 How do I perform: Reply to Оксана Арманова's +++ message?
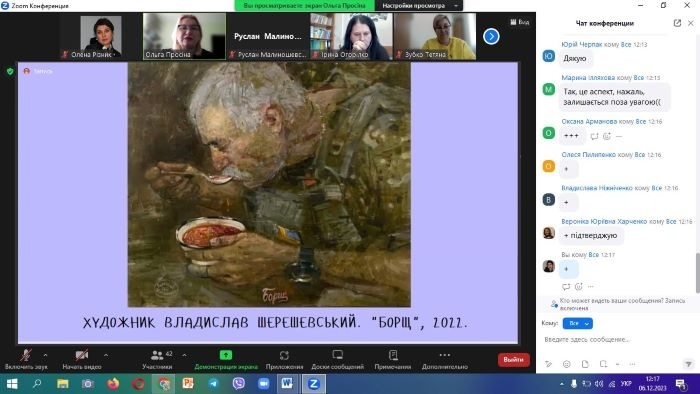point(594,137)
